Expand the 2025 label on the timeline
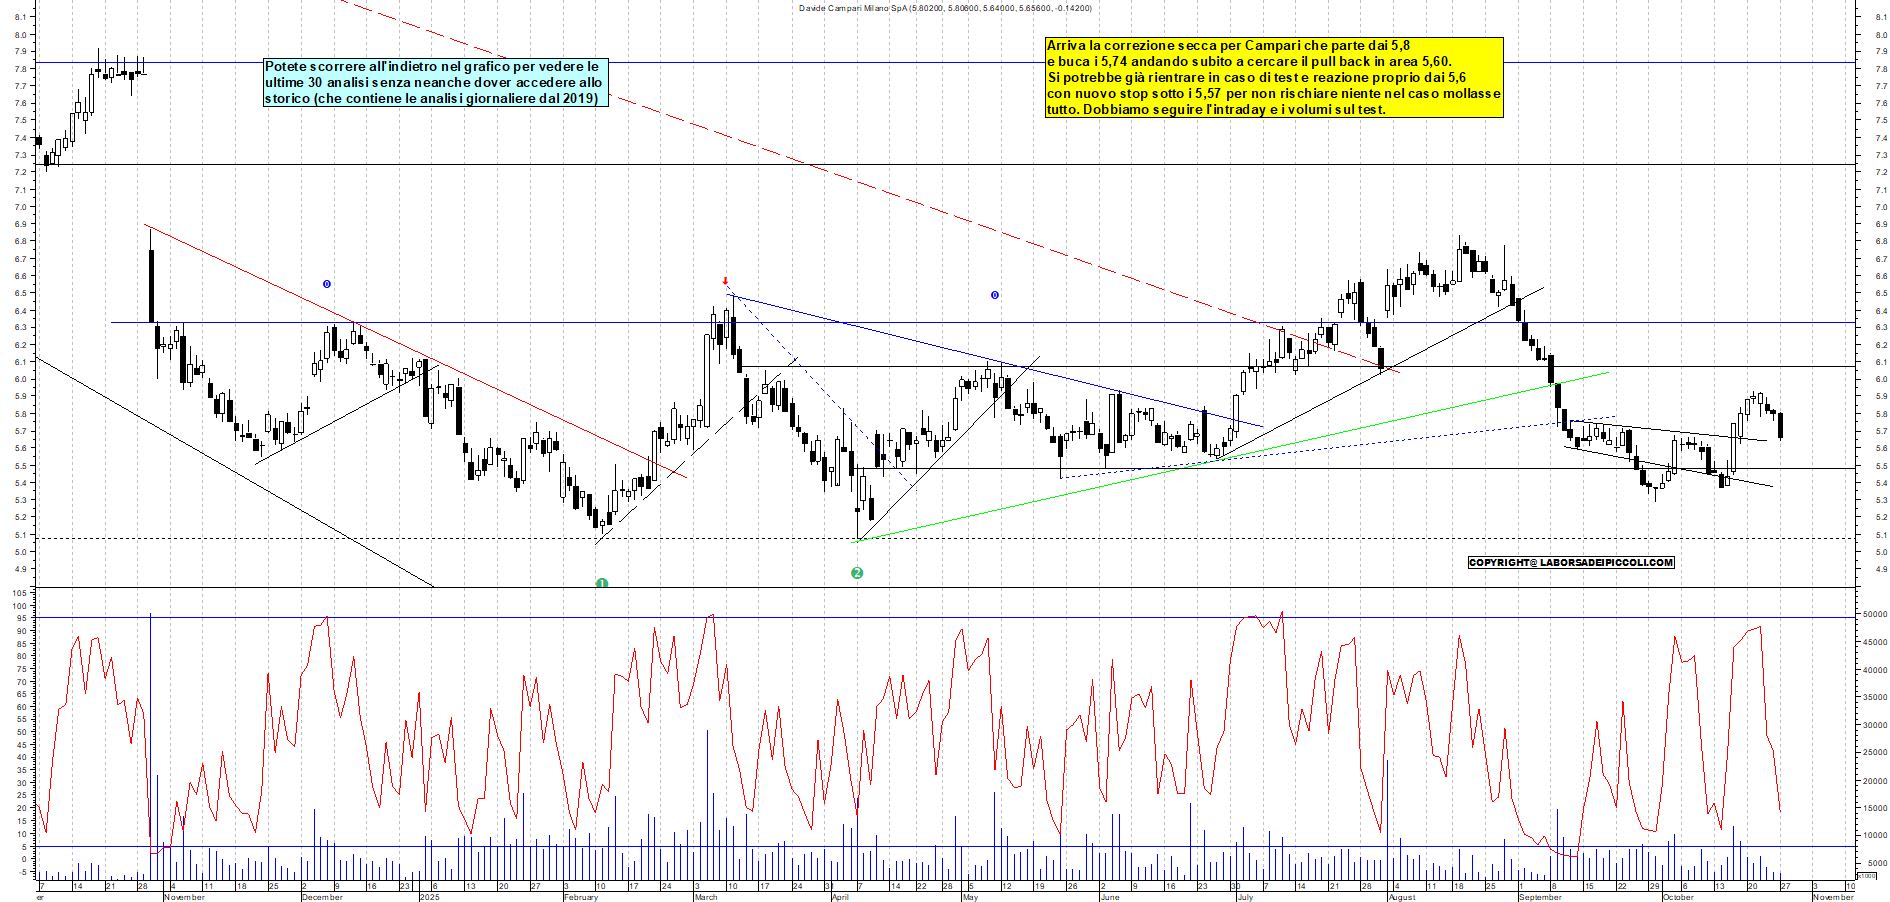The height and width of the screenshot is (902, 1890). tap(430, 897)
